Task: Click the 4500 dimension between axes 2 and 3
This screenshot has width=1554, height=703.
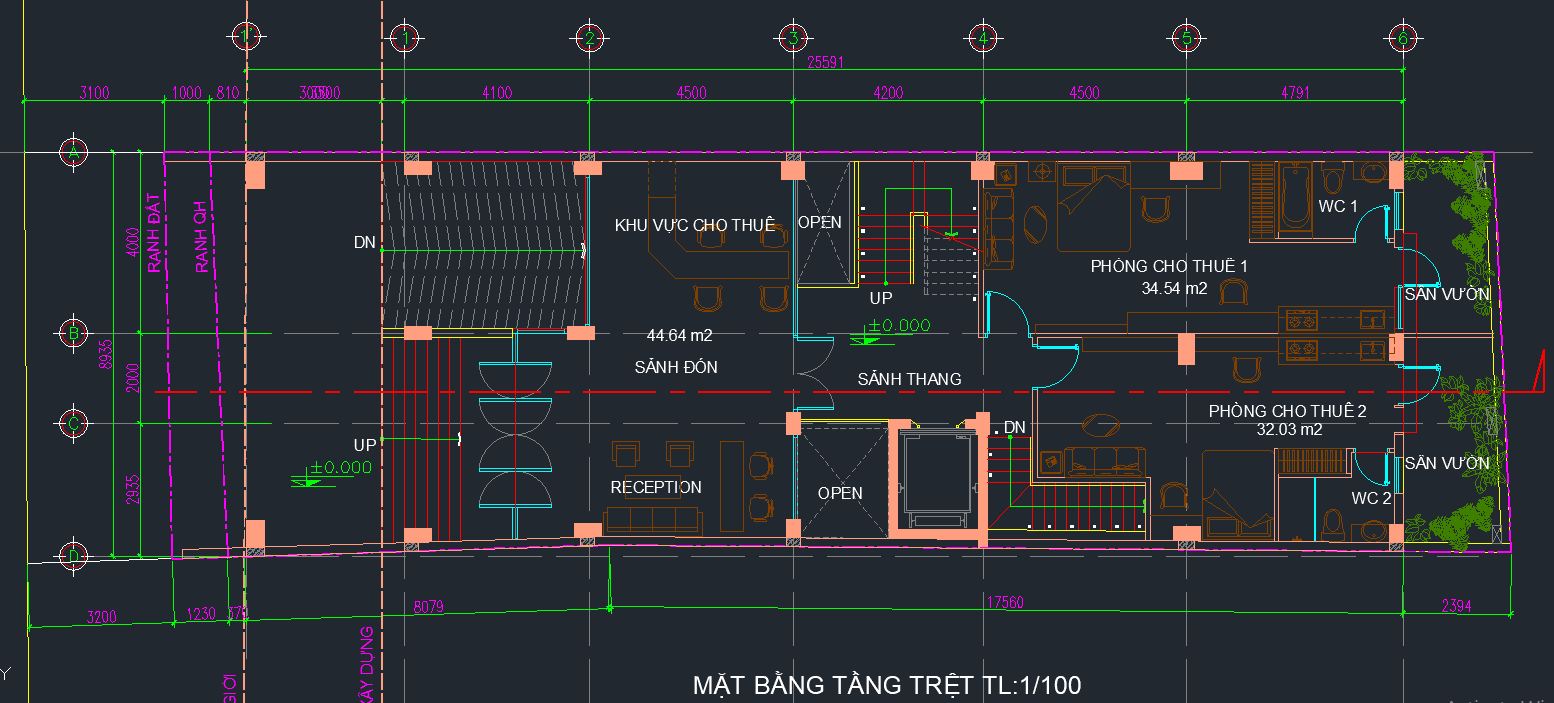Action: coord(691,93)
